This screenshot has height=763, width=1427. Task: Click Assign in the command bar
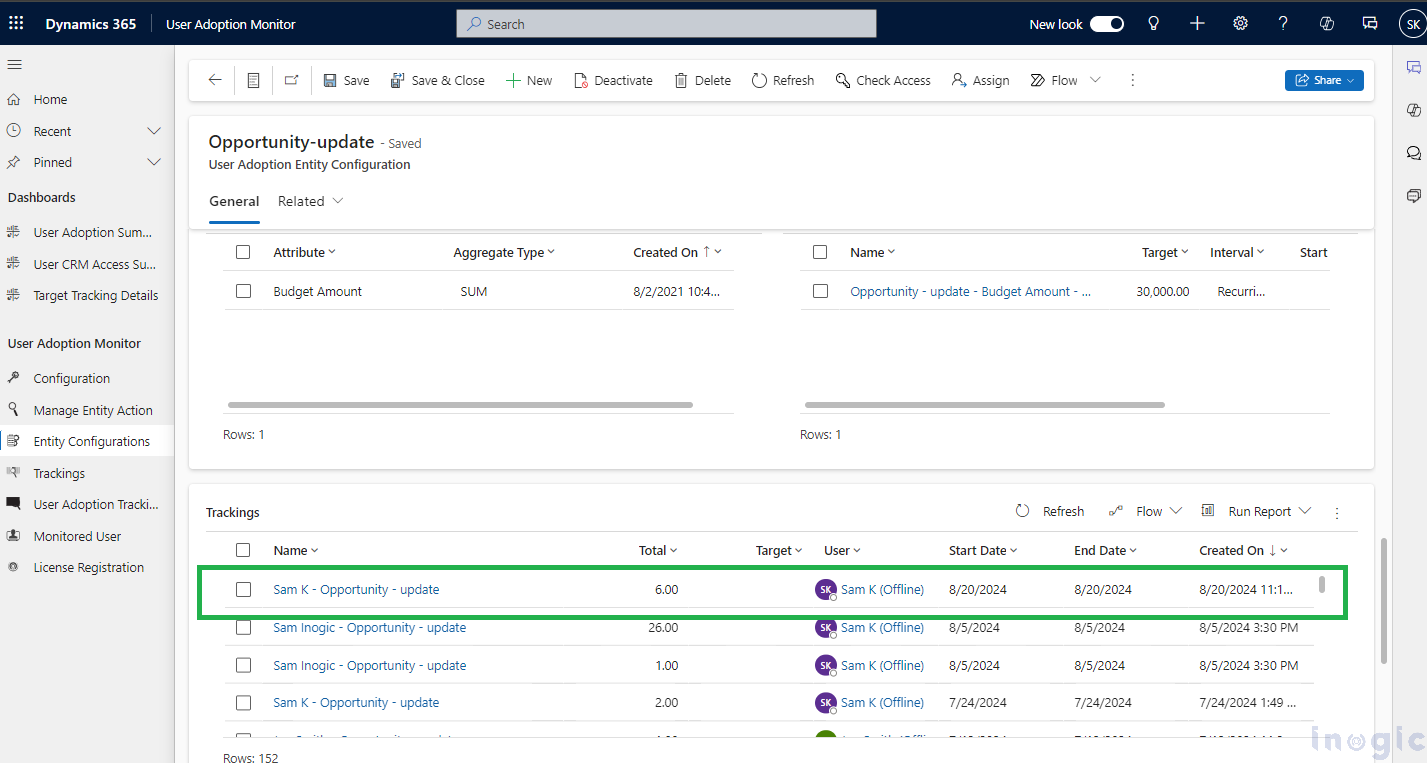point(980,80)
